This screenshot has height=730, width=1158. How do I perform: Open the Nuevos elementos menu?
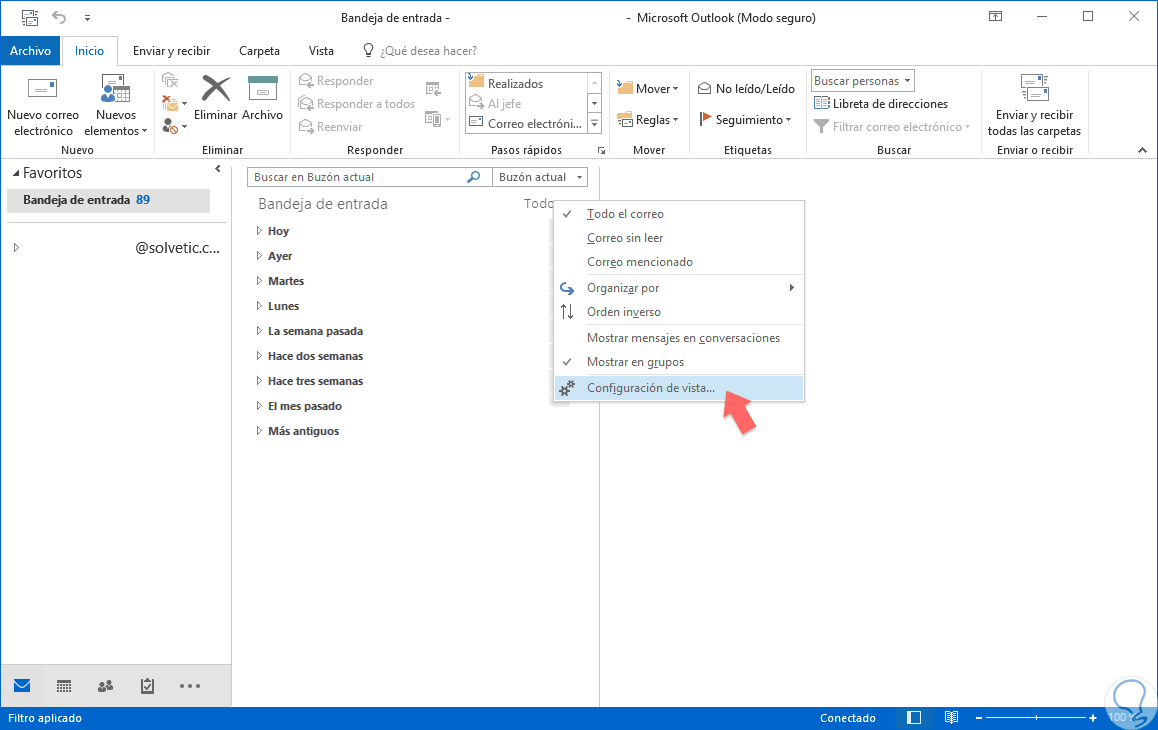coord(116,106)
